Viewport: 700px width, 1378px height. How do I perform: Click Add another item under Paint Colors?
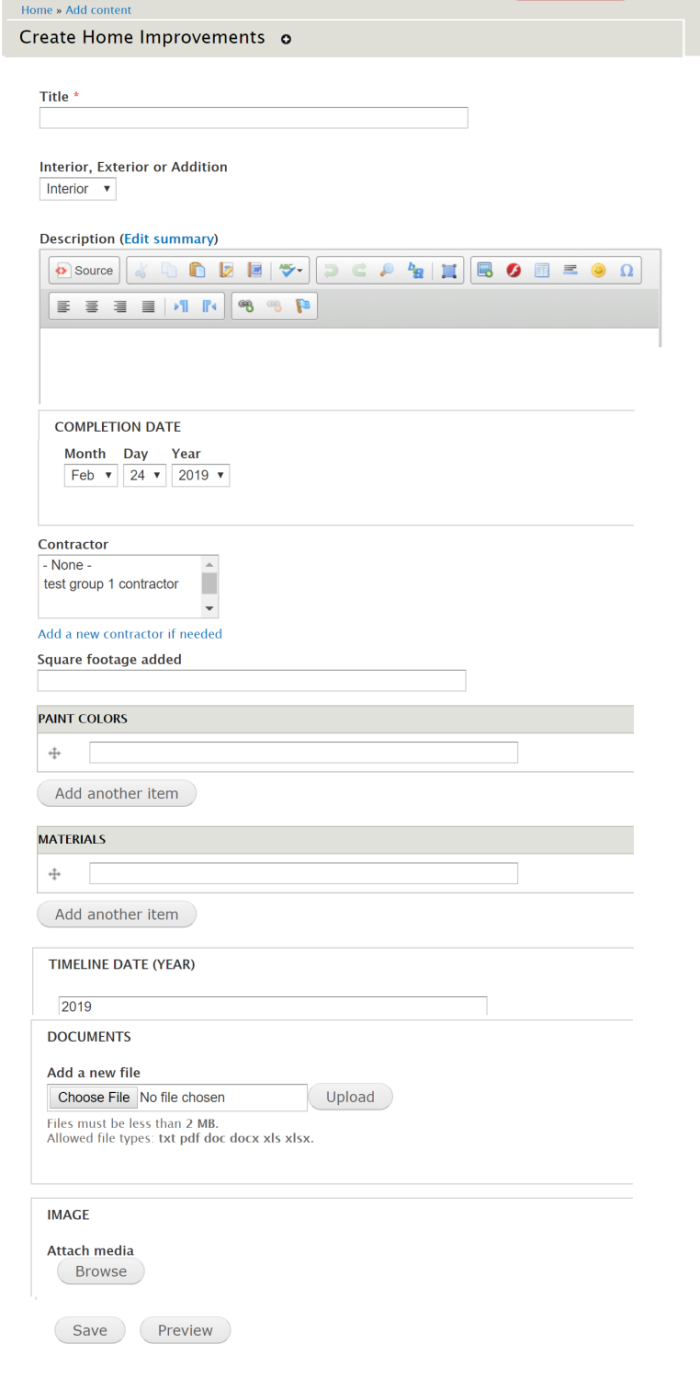[117, 794]
